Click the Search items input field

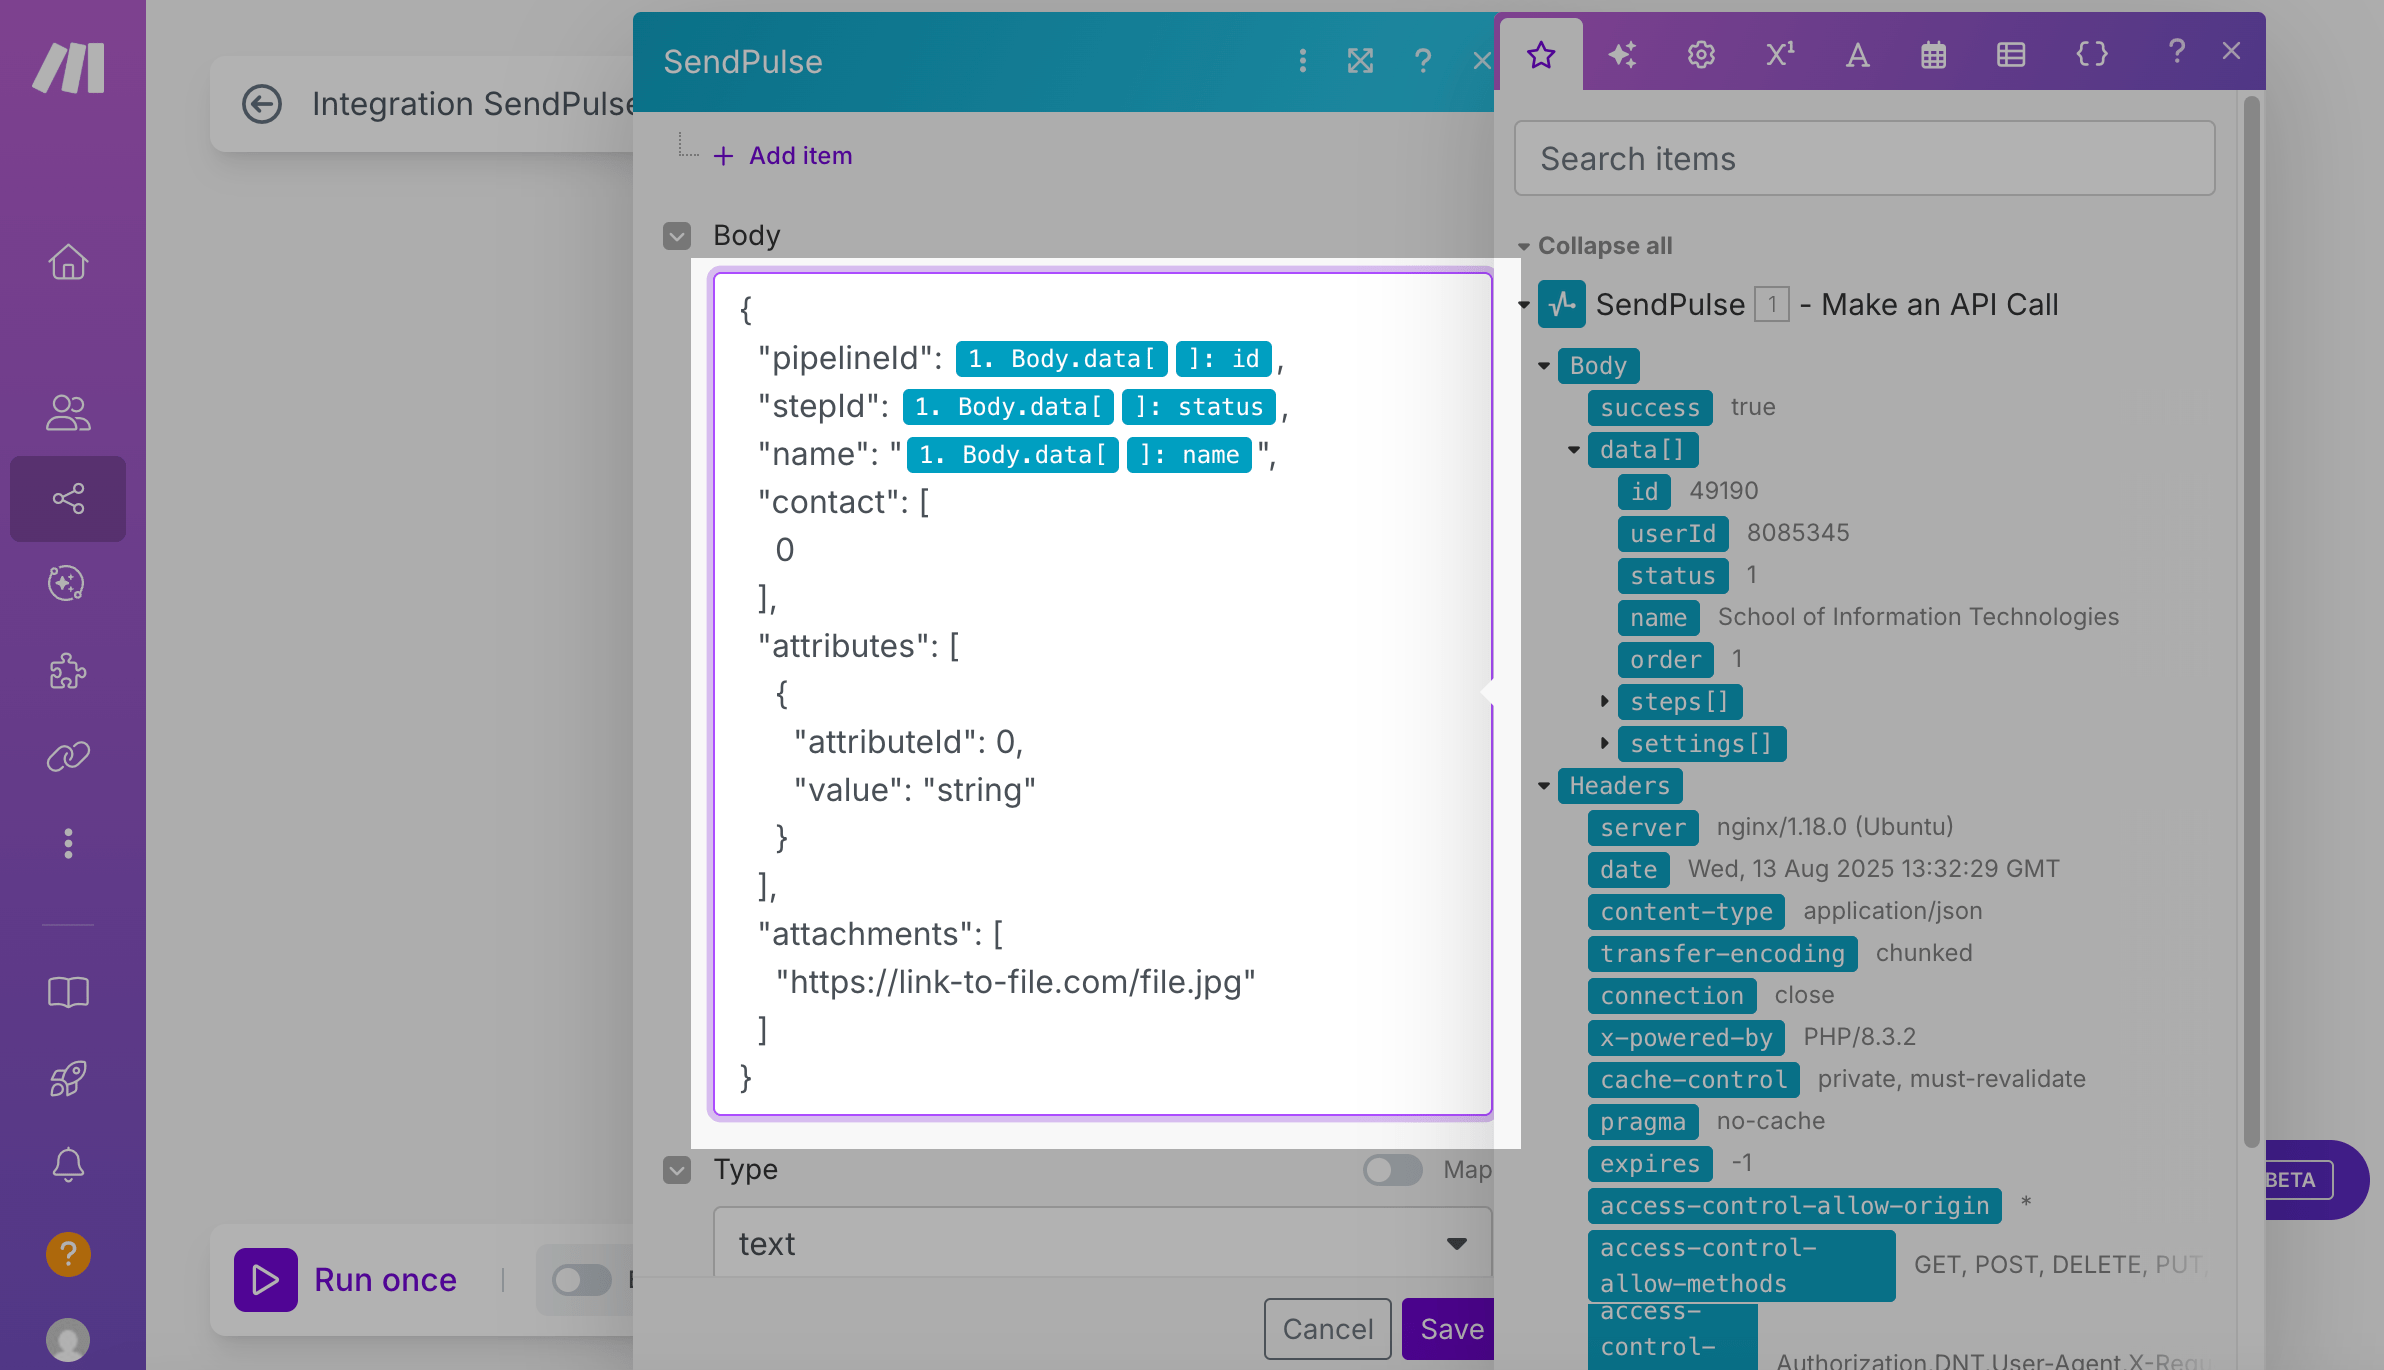click(1864, 159)
